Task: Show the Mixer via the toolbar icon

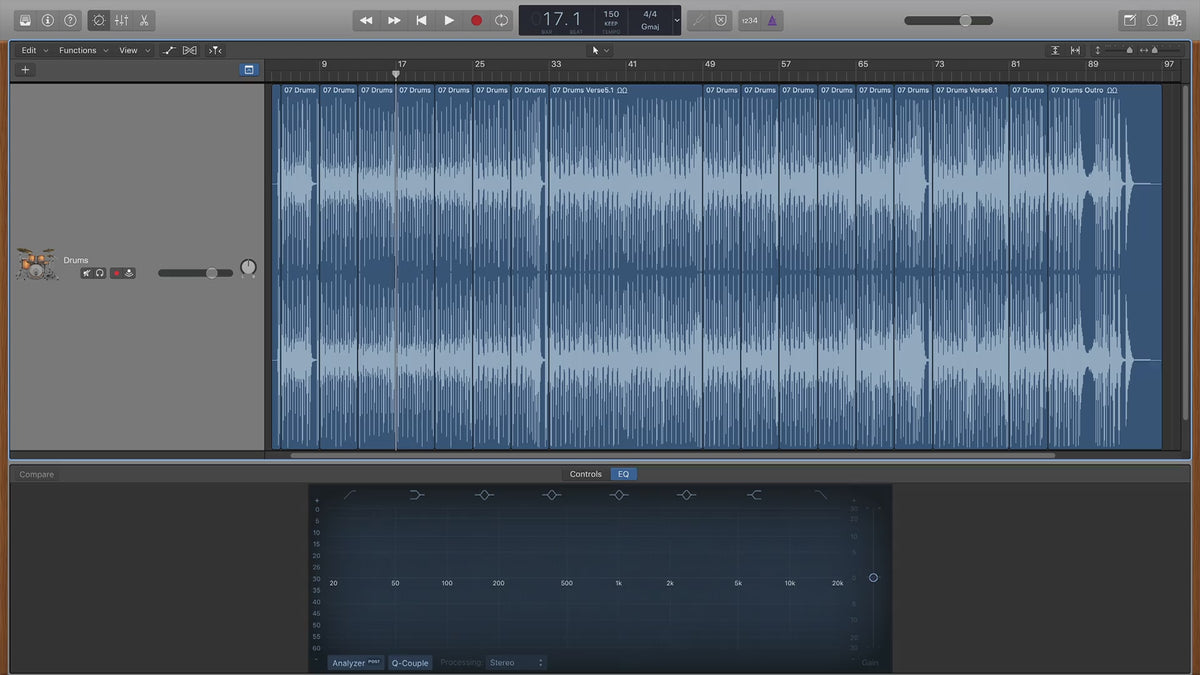Action: coord(121,20)
